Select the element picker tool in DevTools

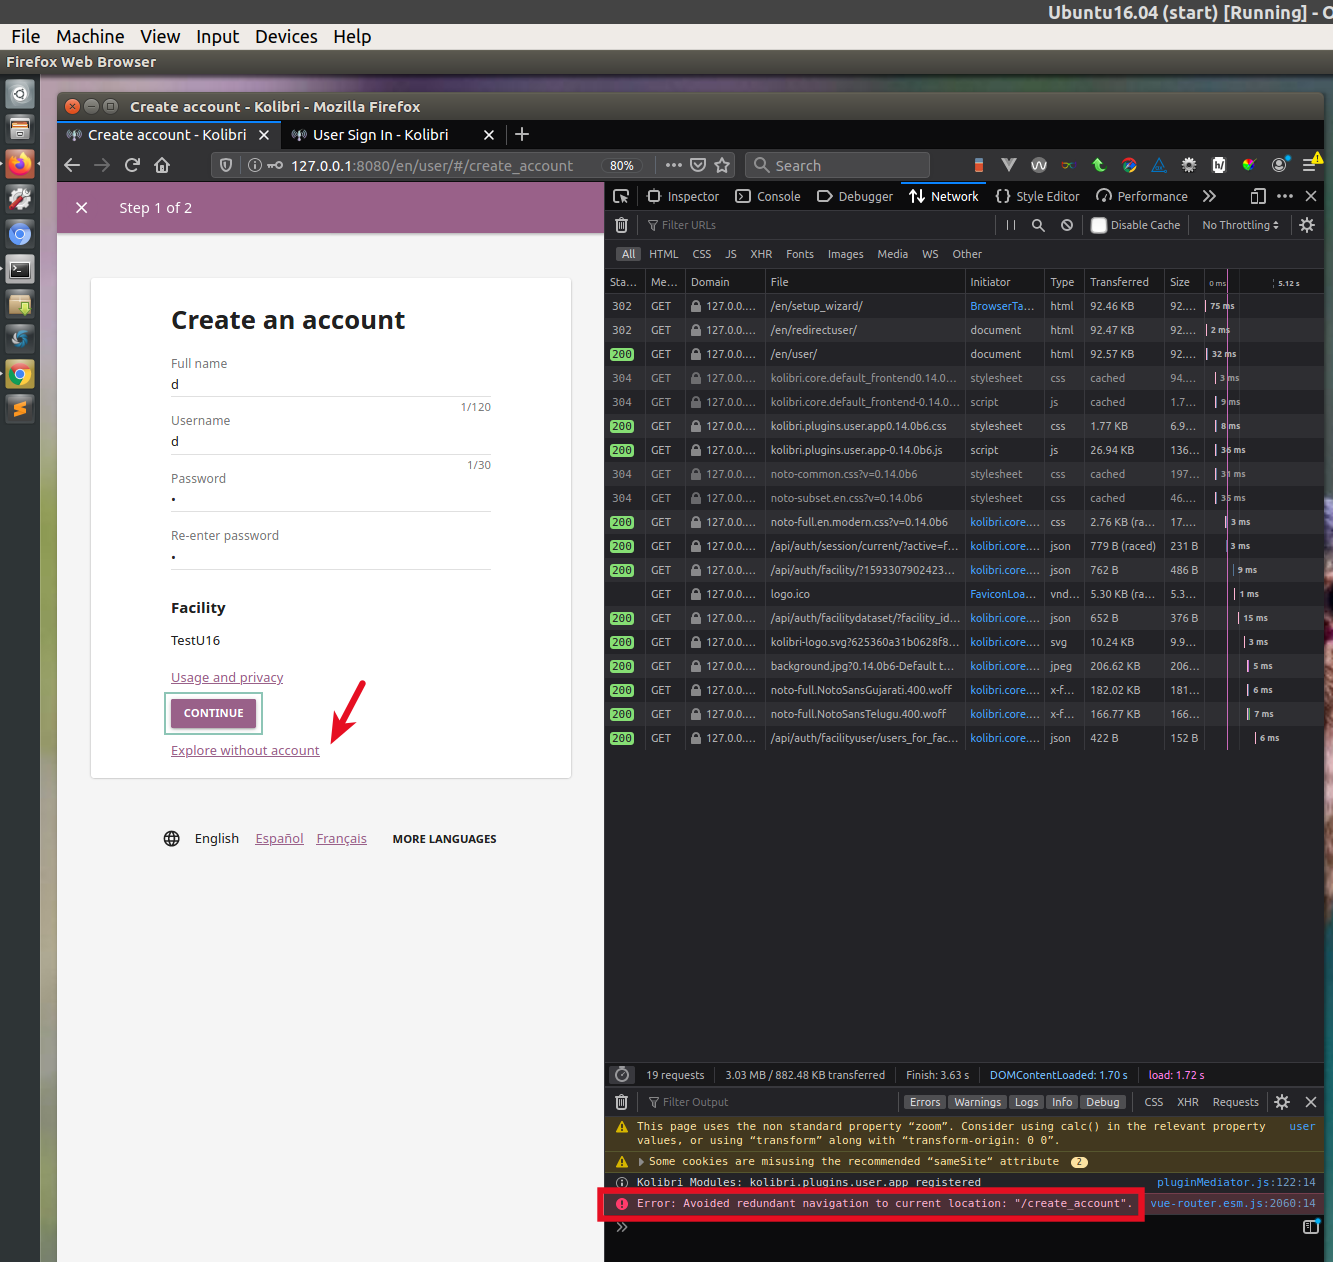pos(621,196)
